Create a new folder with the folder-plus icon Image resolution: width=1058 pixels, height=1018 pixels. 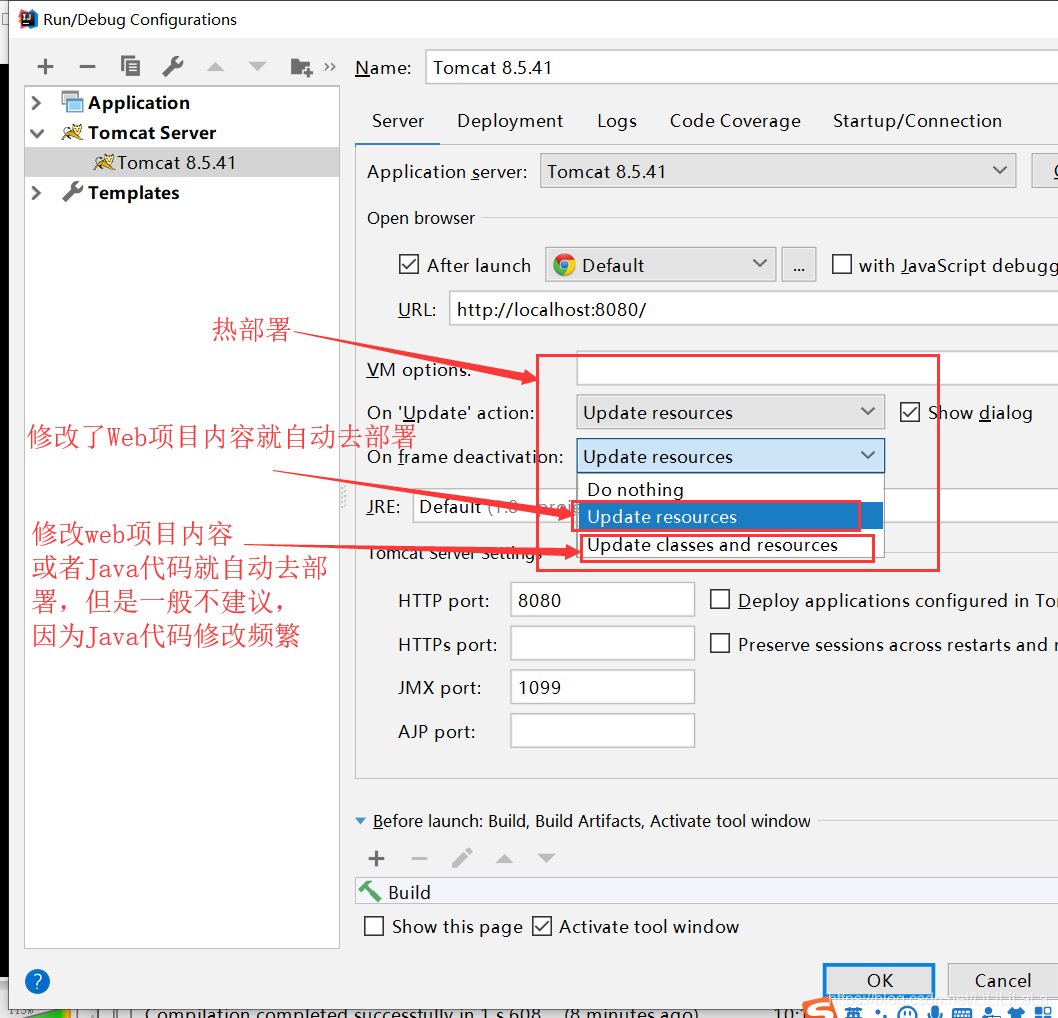(x=301, y=67)
